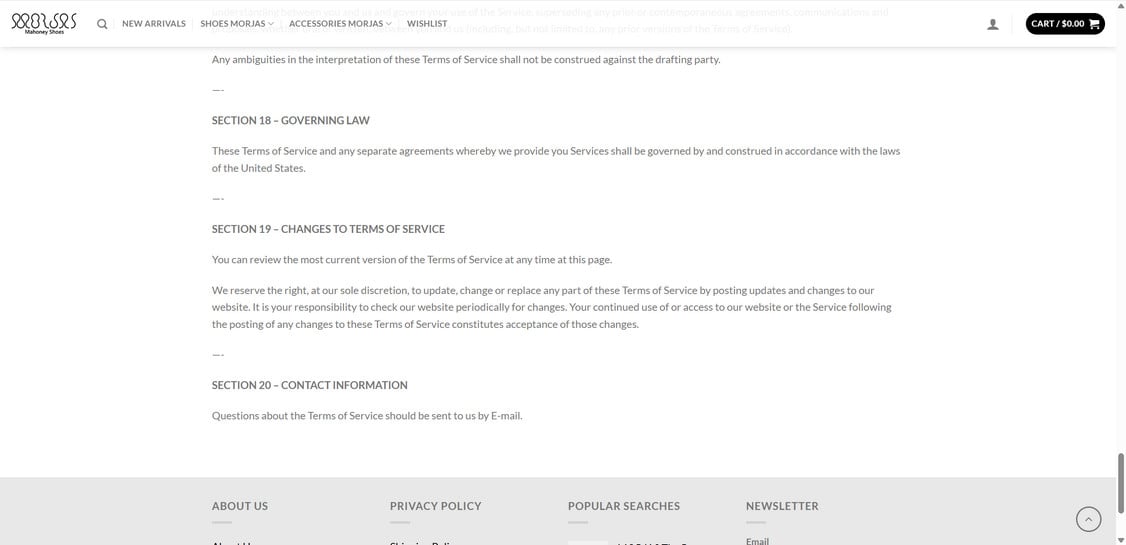Open the Cart / $0.00 button
The width and height of the screenshot is (1126, 545).
1065,24
